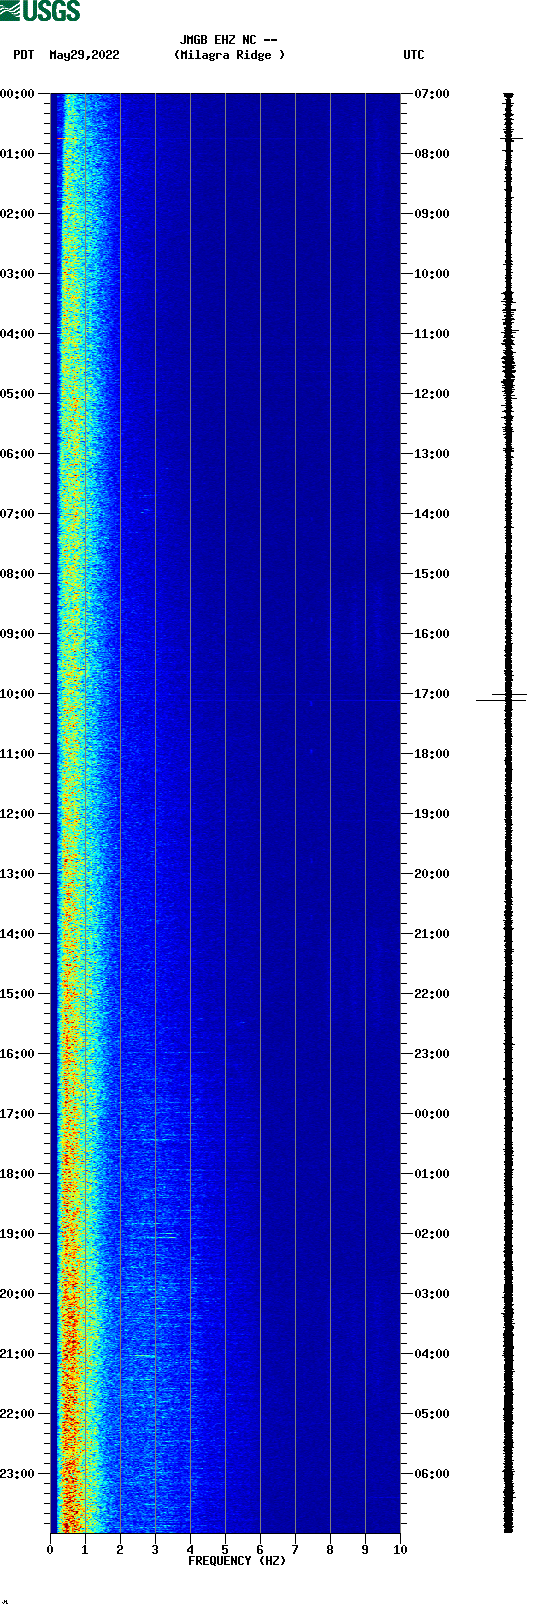
Task: Click the 16:00 UTC time label
Action: pos(432,634)
